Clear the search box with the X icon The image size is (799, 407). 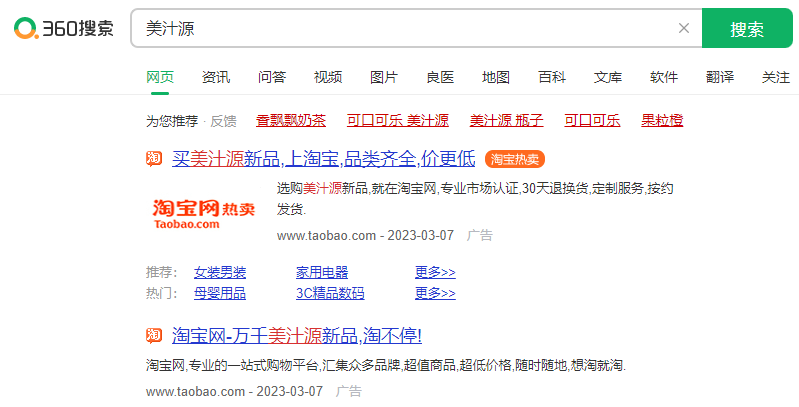[x=684, y=28]
